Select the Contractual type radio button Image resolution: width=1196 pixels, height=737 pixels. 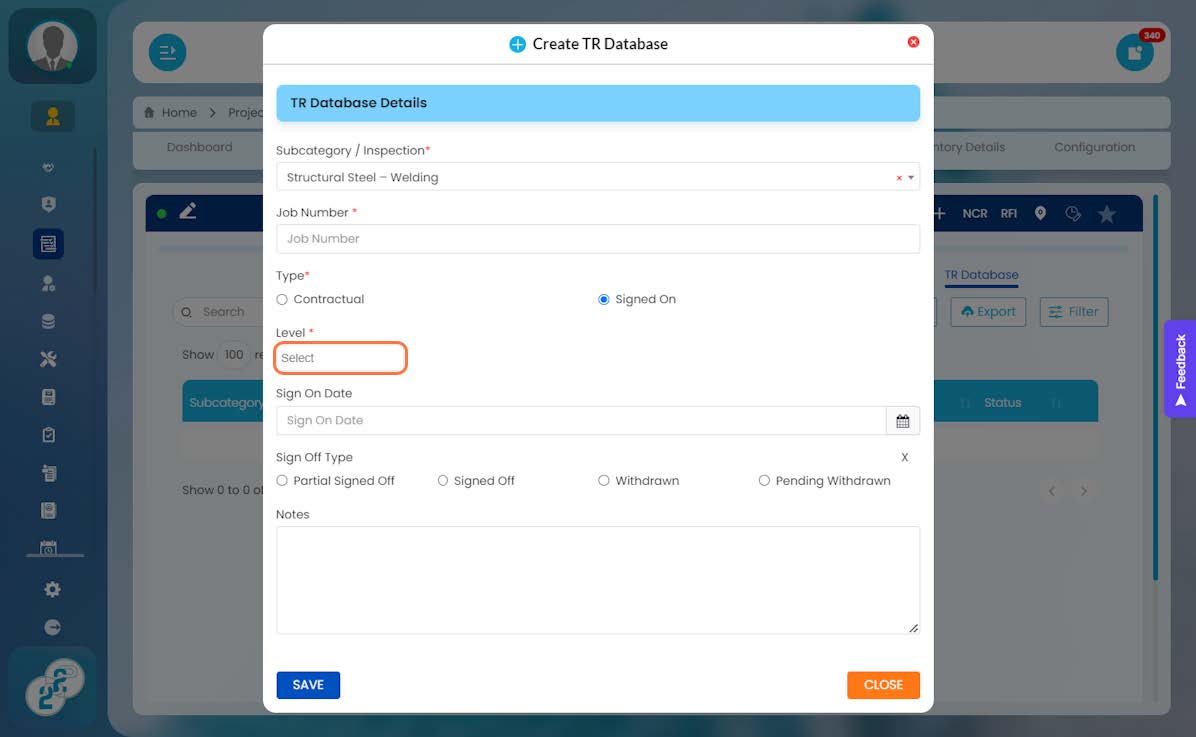coord(282,300)
